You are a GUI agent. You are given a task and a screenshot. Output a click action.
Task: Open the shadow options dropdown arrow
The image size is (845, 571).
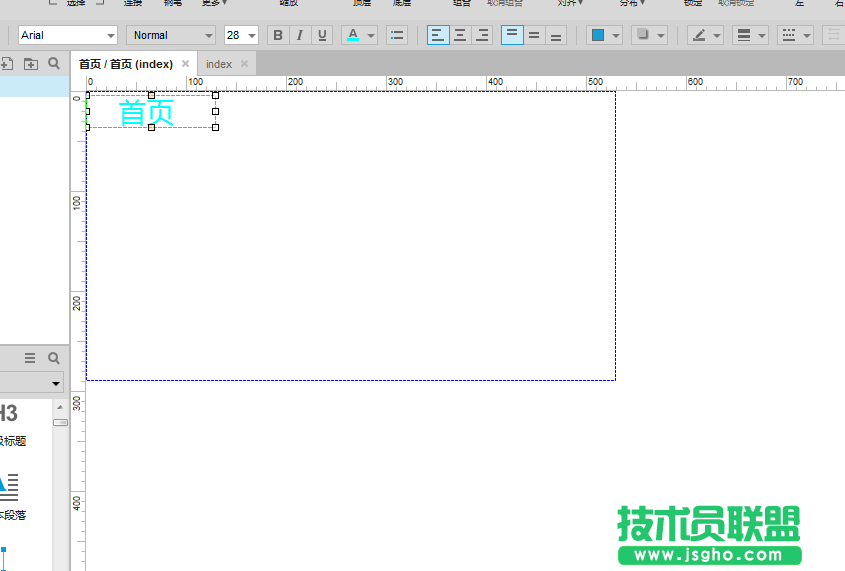(661, 36)
